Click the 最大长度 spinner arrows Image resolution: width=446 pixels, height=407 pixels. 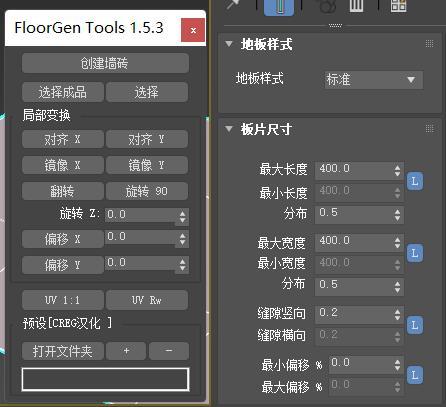coord(397,171)
